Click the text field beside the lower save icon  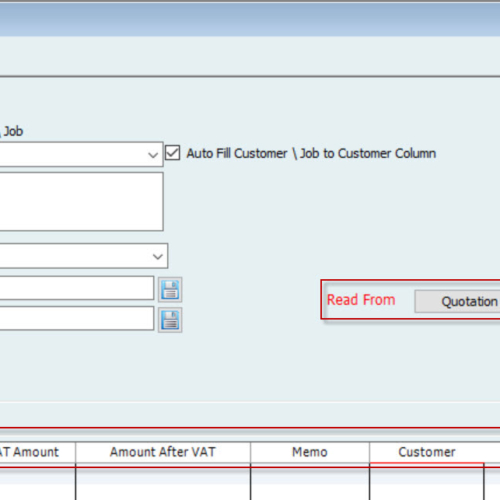pos(77,318)
